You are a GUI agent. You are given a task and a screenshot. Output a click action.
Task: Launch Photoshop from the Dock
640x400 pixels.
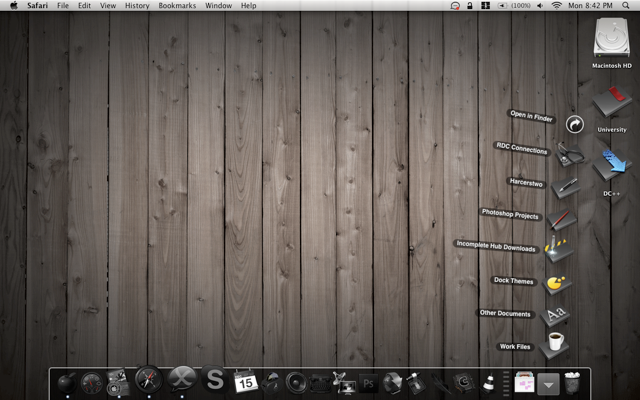(368, 381)
